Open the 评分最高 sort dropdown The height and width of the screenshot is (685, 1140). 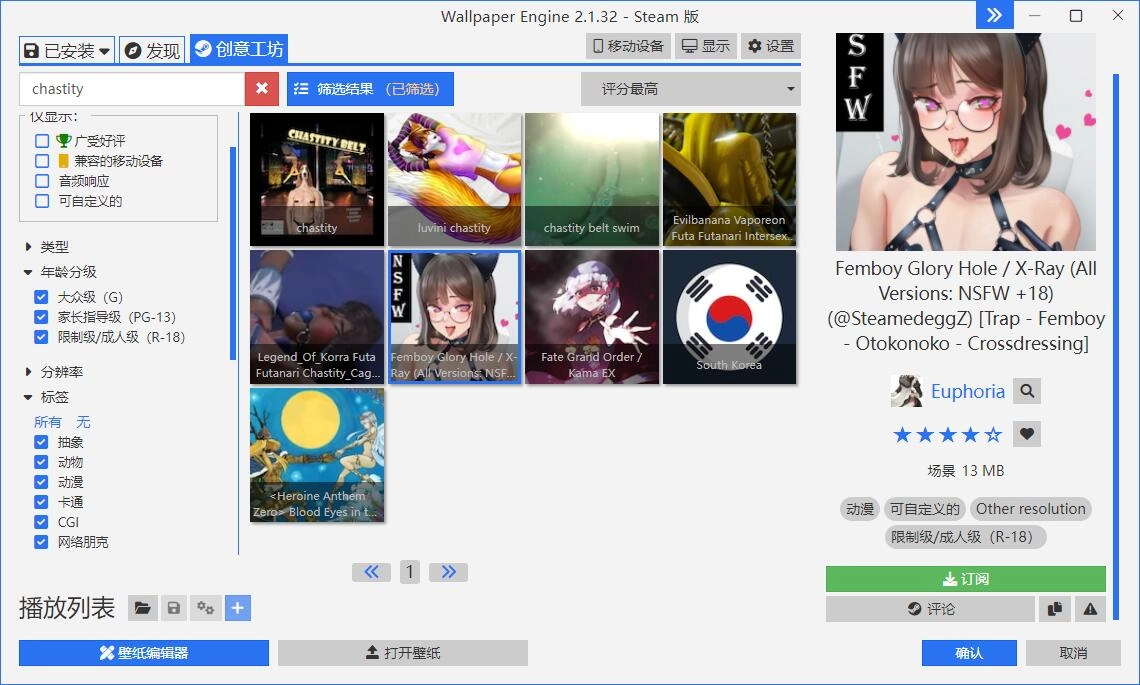(691, 89)
